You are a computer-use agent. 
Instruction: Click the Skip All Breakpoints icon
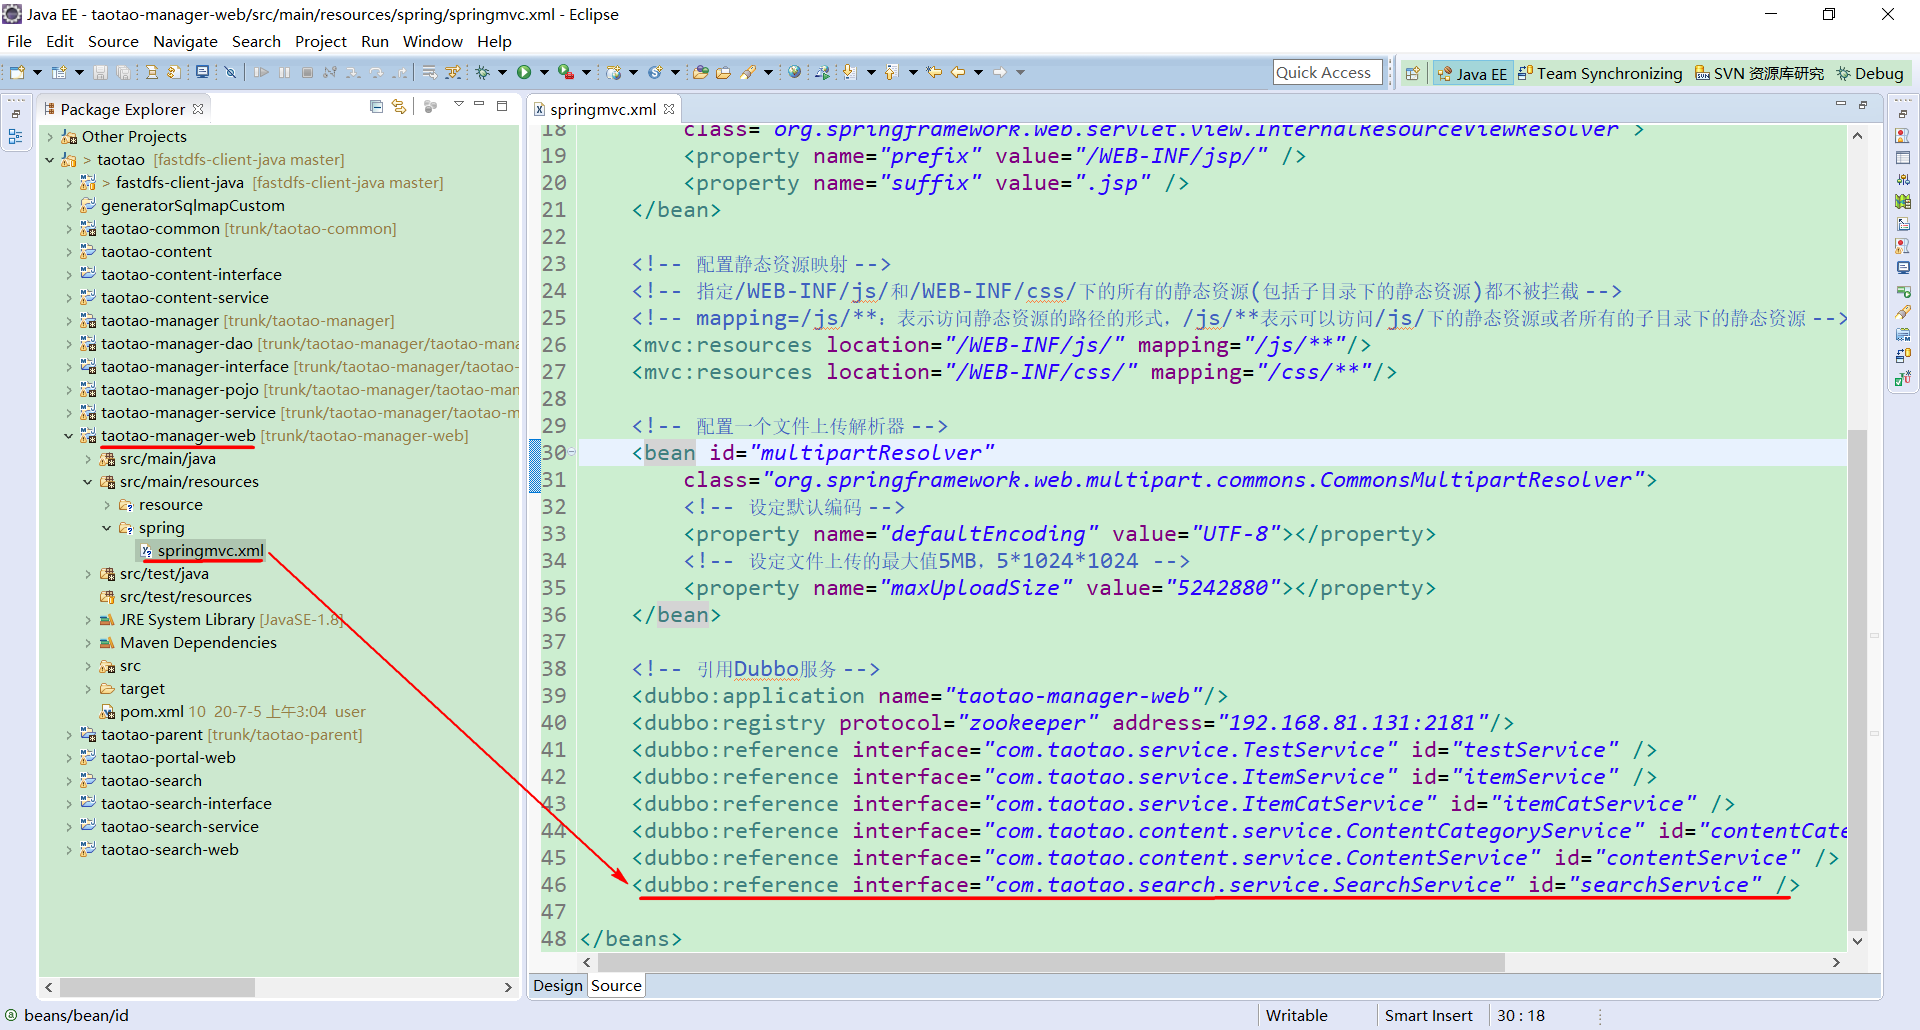click(230, 72)
